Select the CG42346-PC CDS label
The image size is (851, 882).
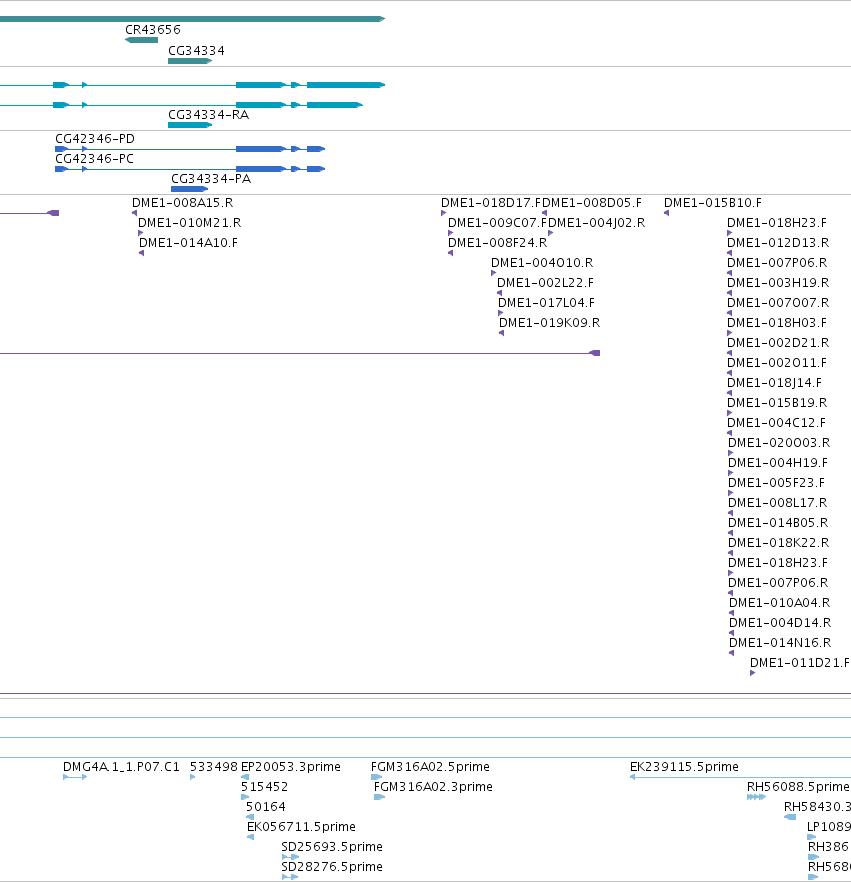click(94, 159)
